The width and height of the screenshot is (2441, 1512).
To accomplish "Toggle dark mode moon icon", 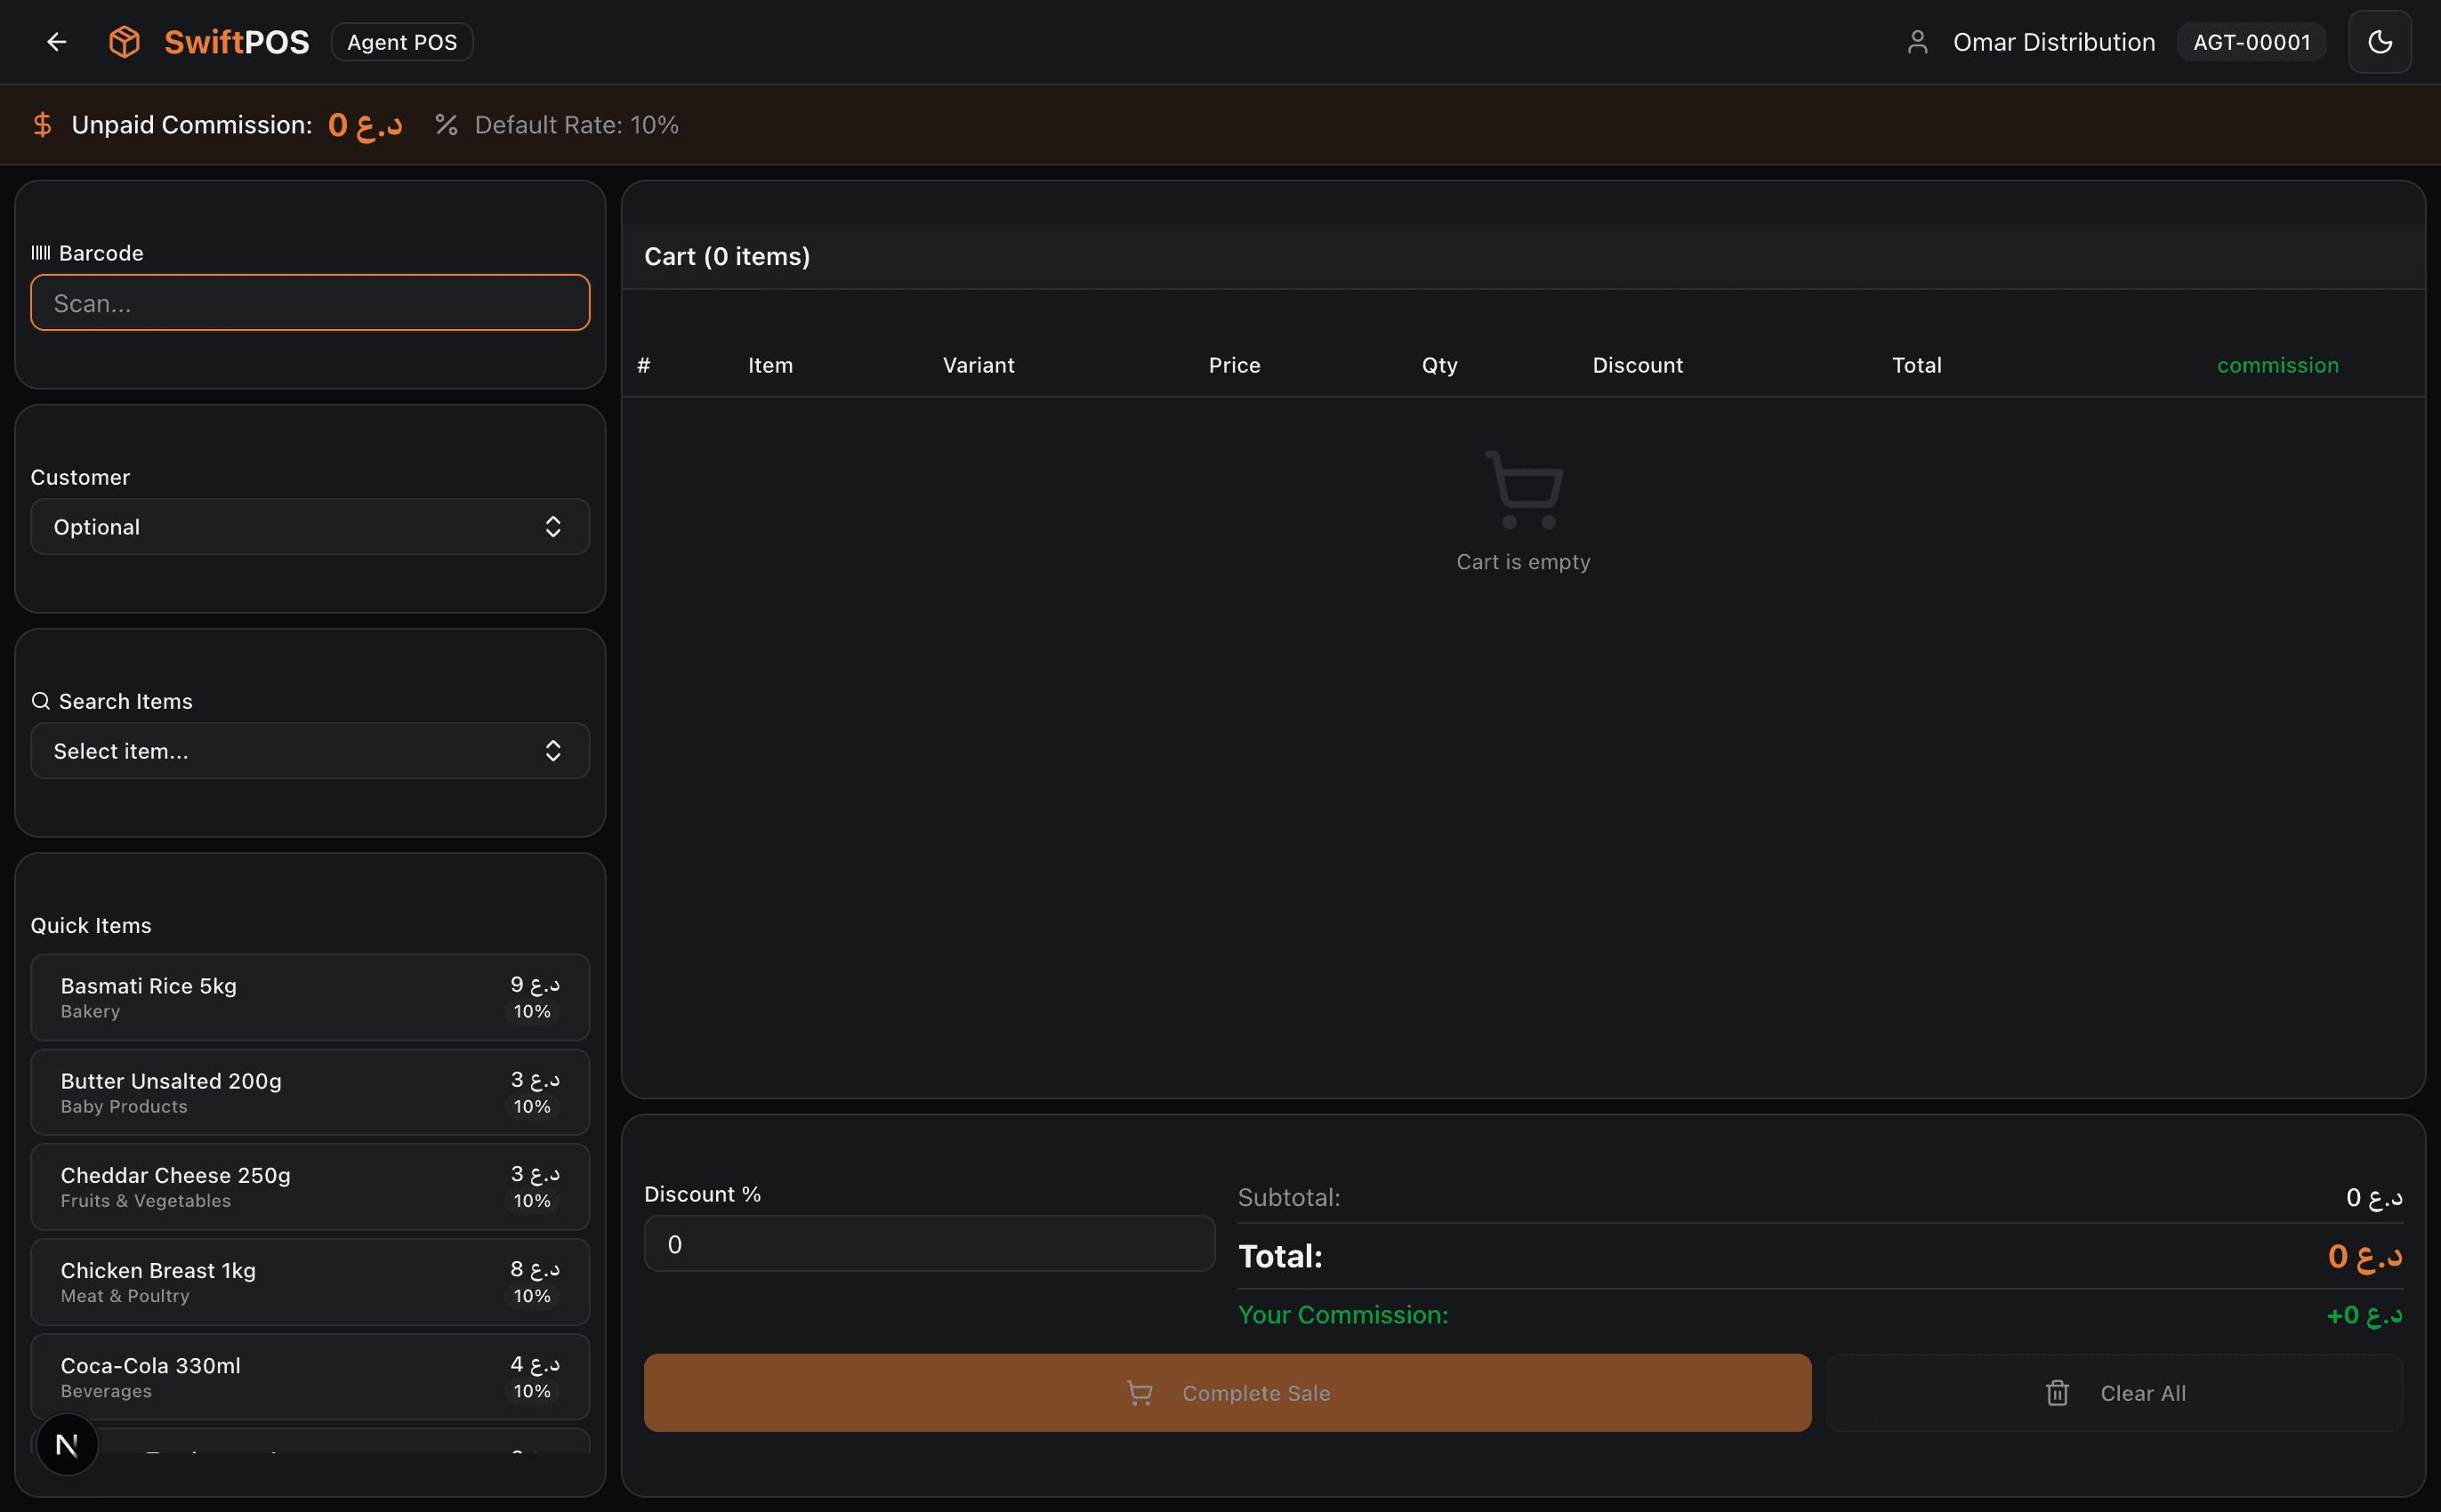I will 2380,42.
